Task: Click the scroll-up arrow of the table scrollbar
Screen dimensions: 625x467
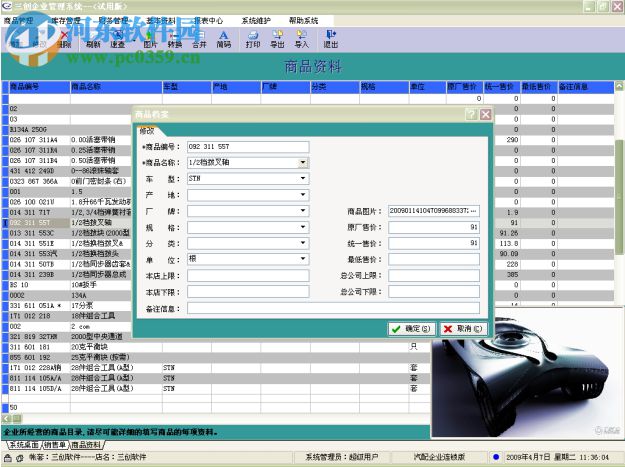Action: click(619, 86)
